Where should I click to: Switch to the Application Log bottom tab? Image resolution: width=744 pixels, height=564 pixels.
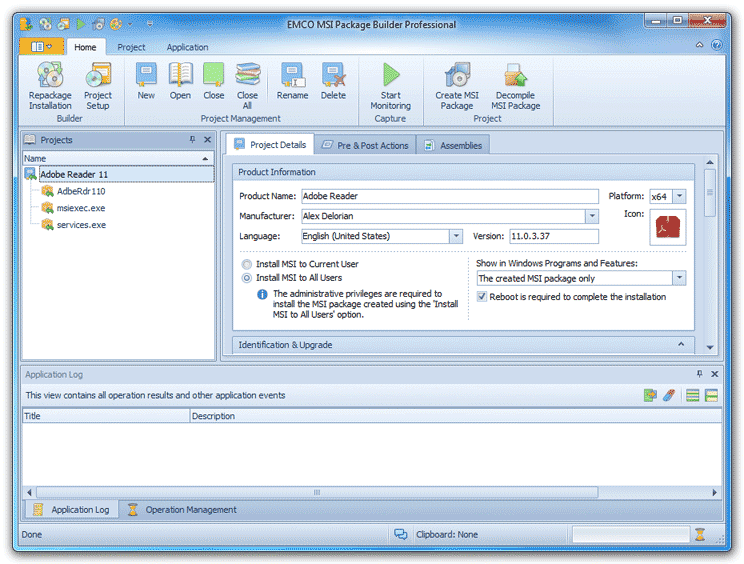(72, 509)
